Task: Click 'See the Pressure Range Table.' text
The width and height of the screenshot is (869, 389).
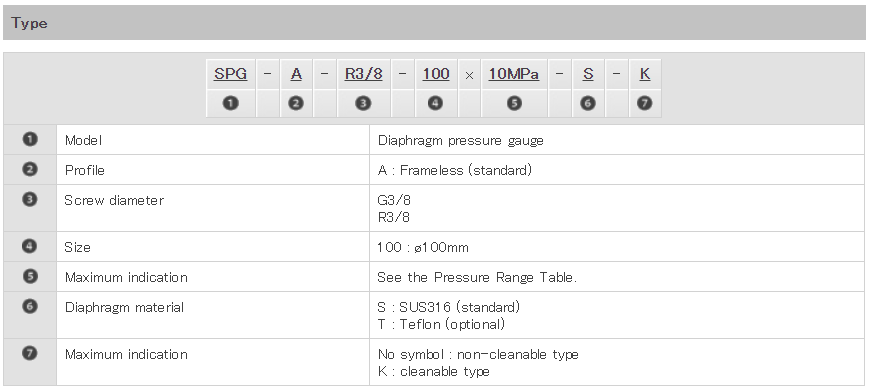Action: tap(477, 277)
